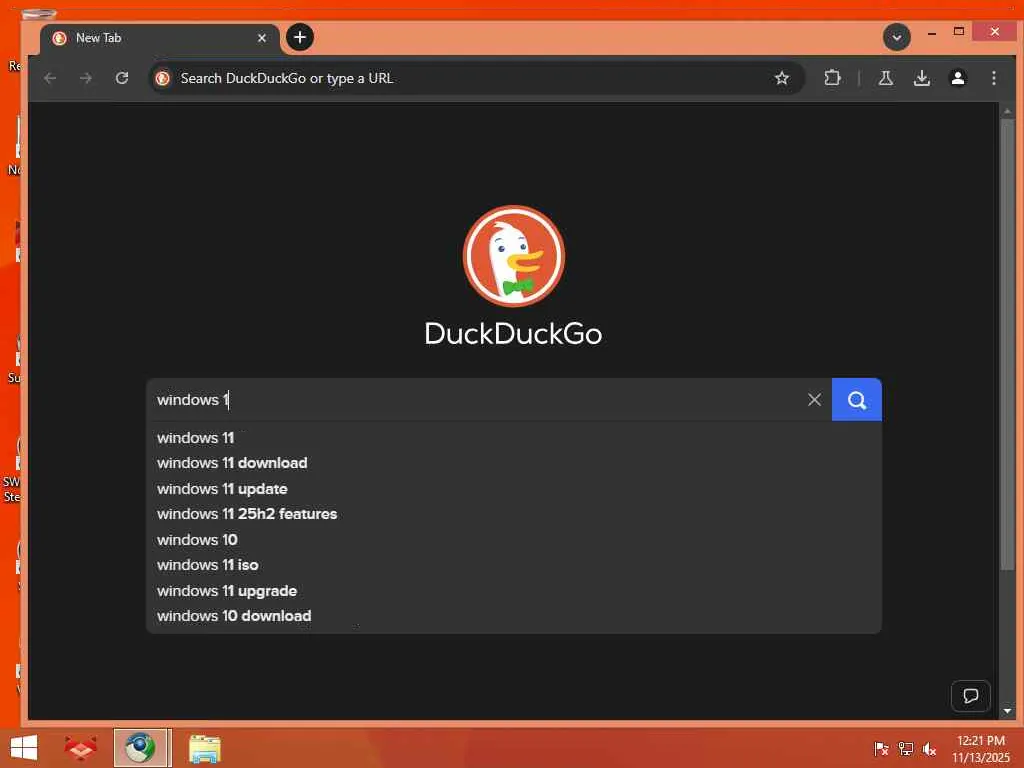Open the clock showing 12:21 PM
Viewport: 1024px width, 768px height.
coord(980,748)
